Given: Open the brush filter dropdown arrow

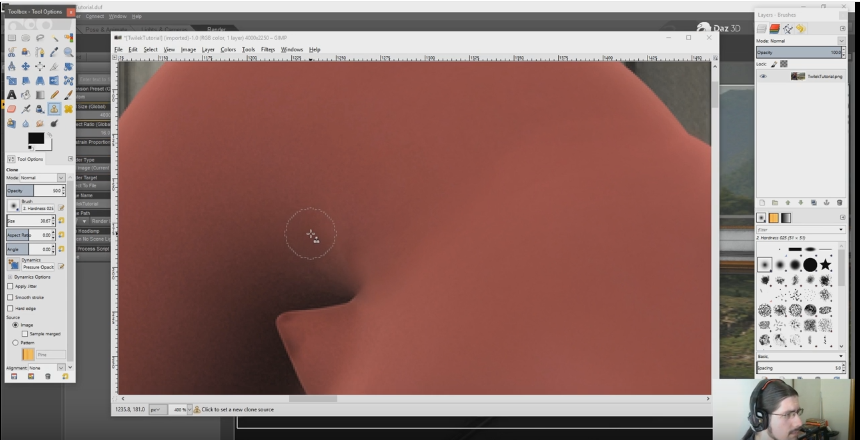Looking at the screenshot, I should point(841,230).
